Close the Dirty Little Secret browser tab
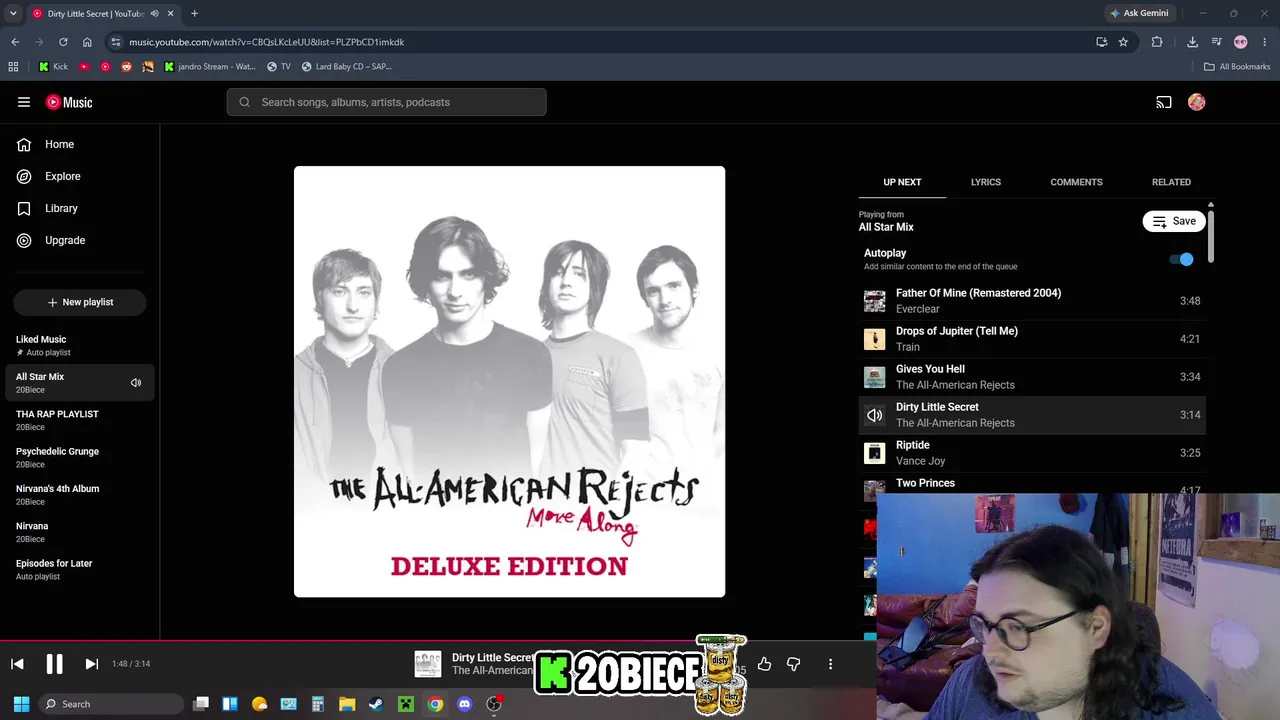The height and width of the screenshot is (720, 1280). pos(170,13)
